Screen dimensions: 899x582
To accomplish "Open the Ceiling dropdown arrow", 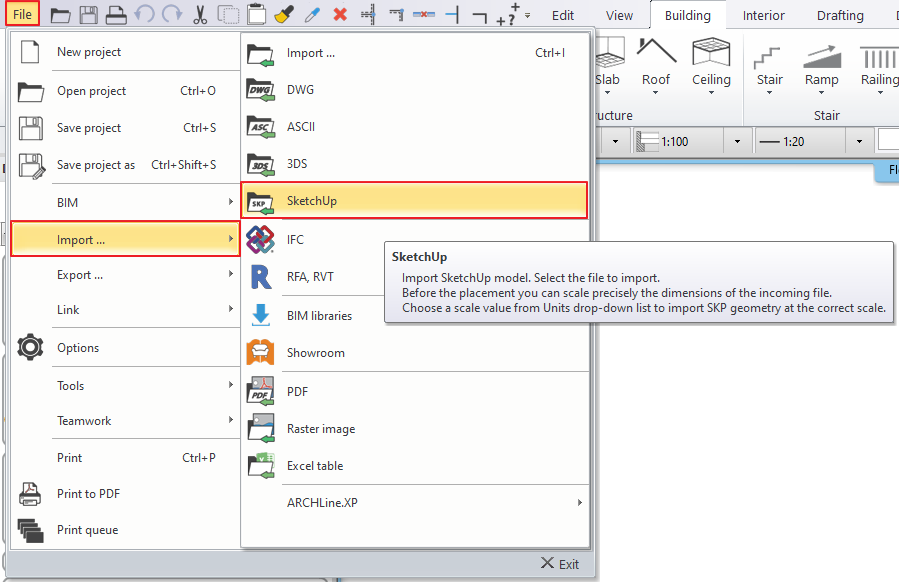I will pos(711,92).
